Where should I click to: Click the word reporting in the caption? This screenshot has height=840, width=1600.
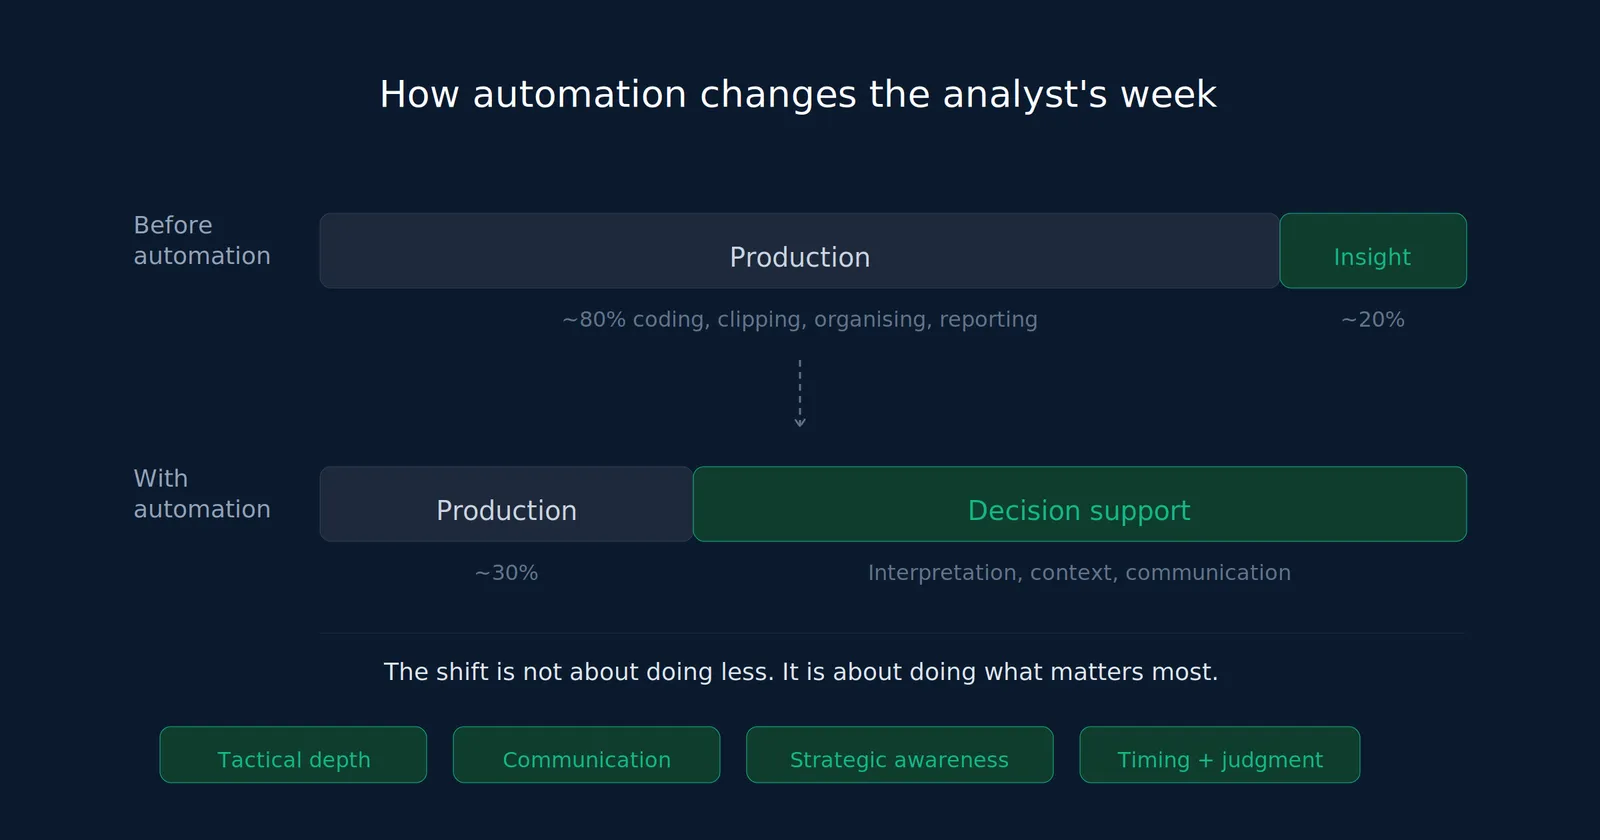[988, 320]
